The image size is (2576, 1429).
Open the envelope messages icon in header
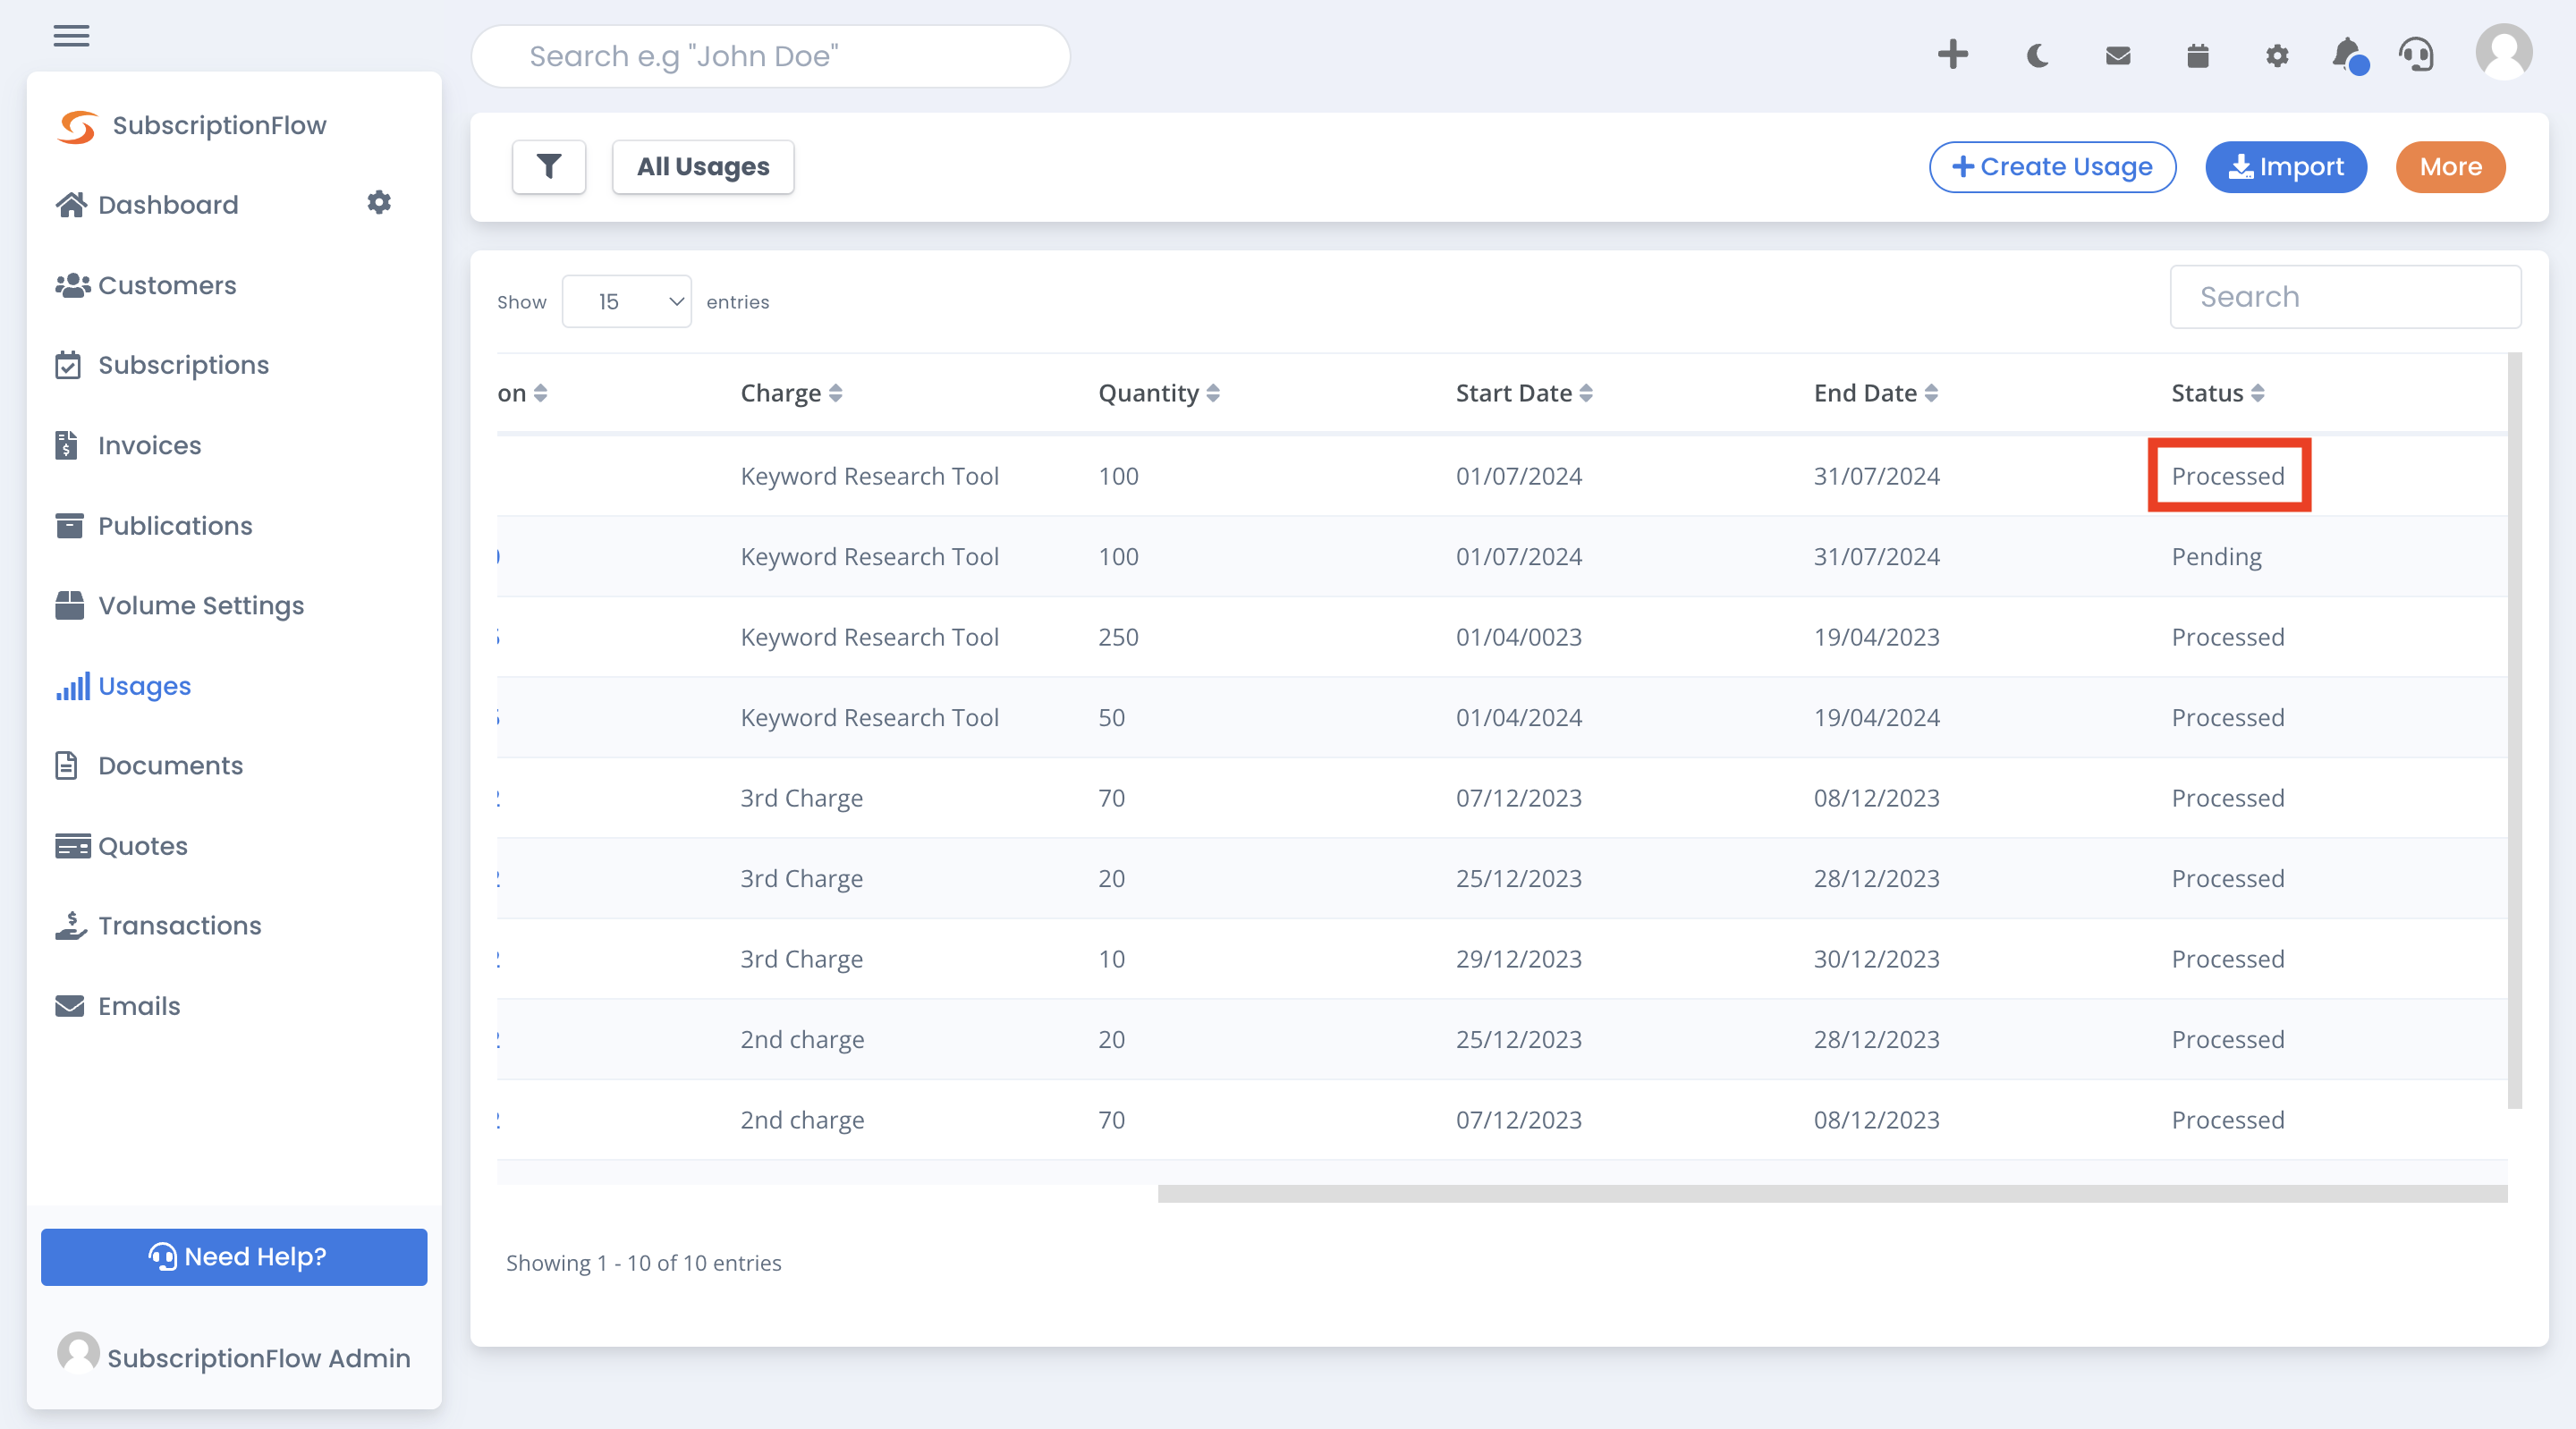[2117, 55]
